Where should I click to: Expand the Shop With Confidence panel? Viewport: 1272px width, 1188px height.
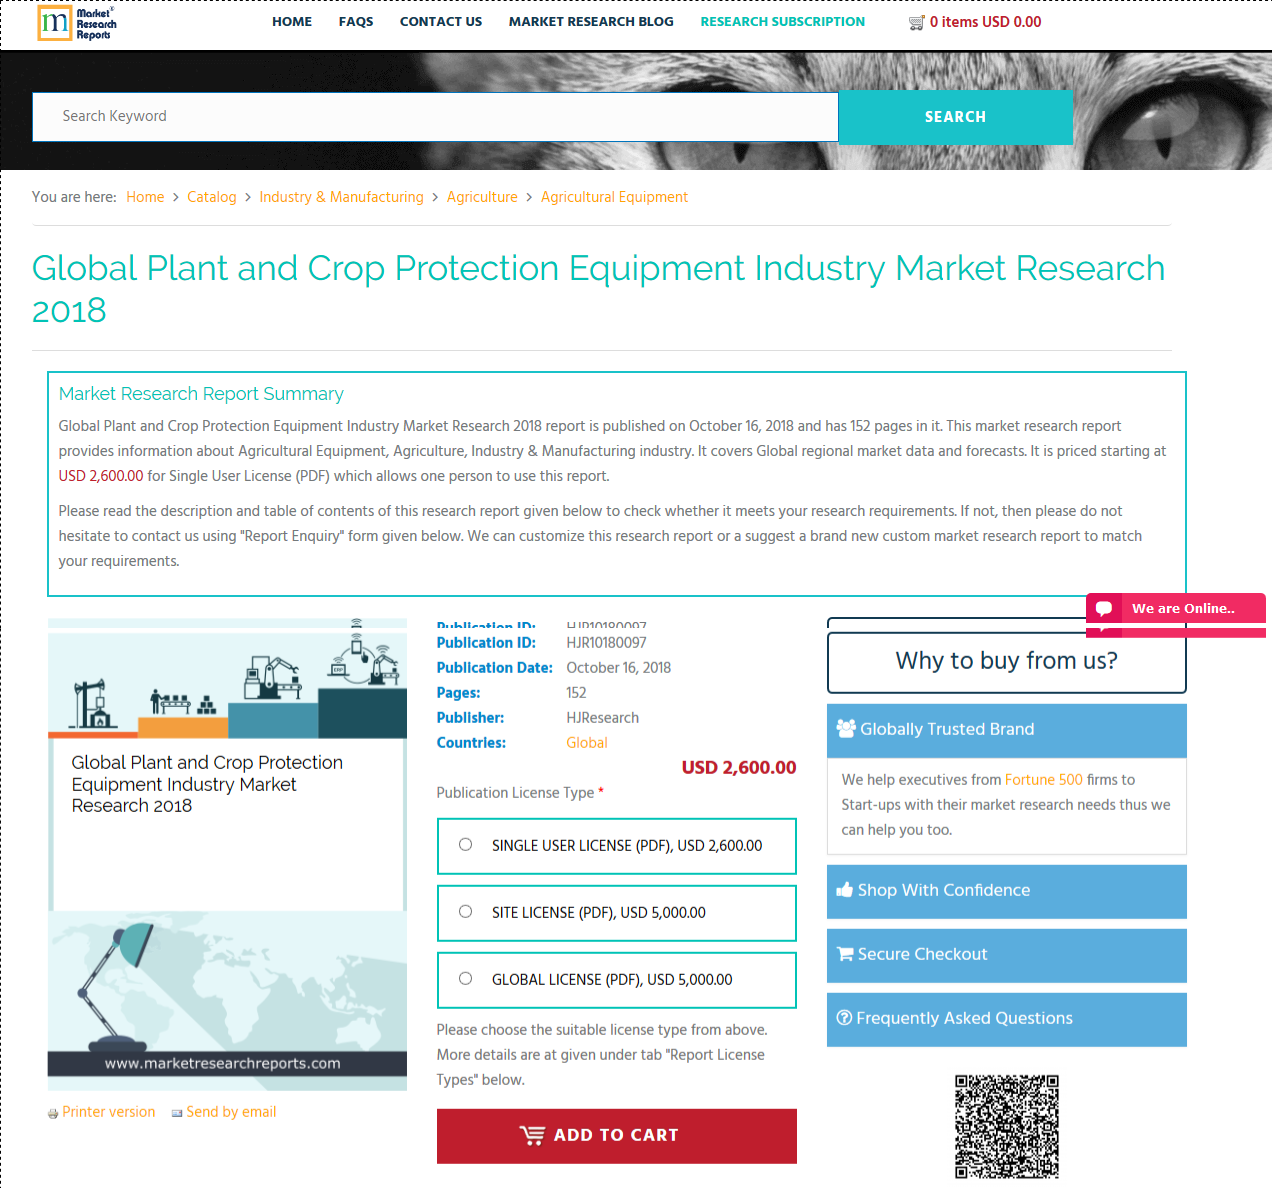[x=1006, y=889]
